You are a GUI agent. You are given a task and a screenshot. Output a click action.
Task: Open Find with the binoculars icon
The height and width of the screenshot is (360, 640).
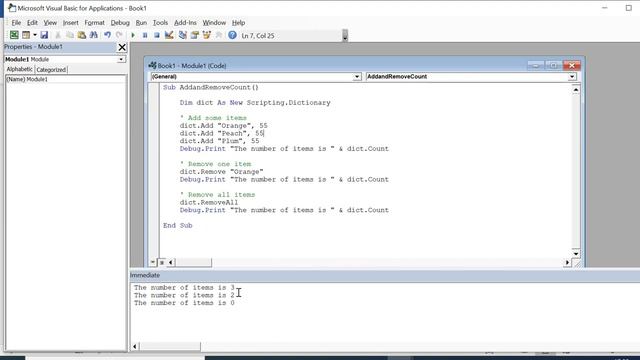(93, 35)
